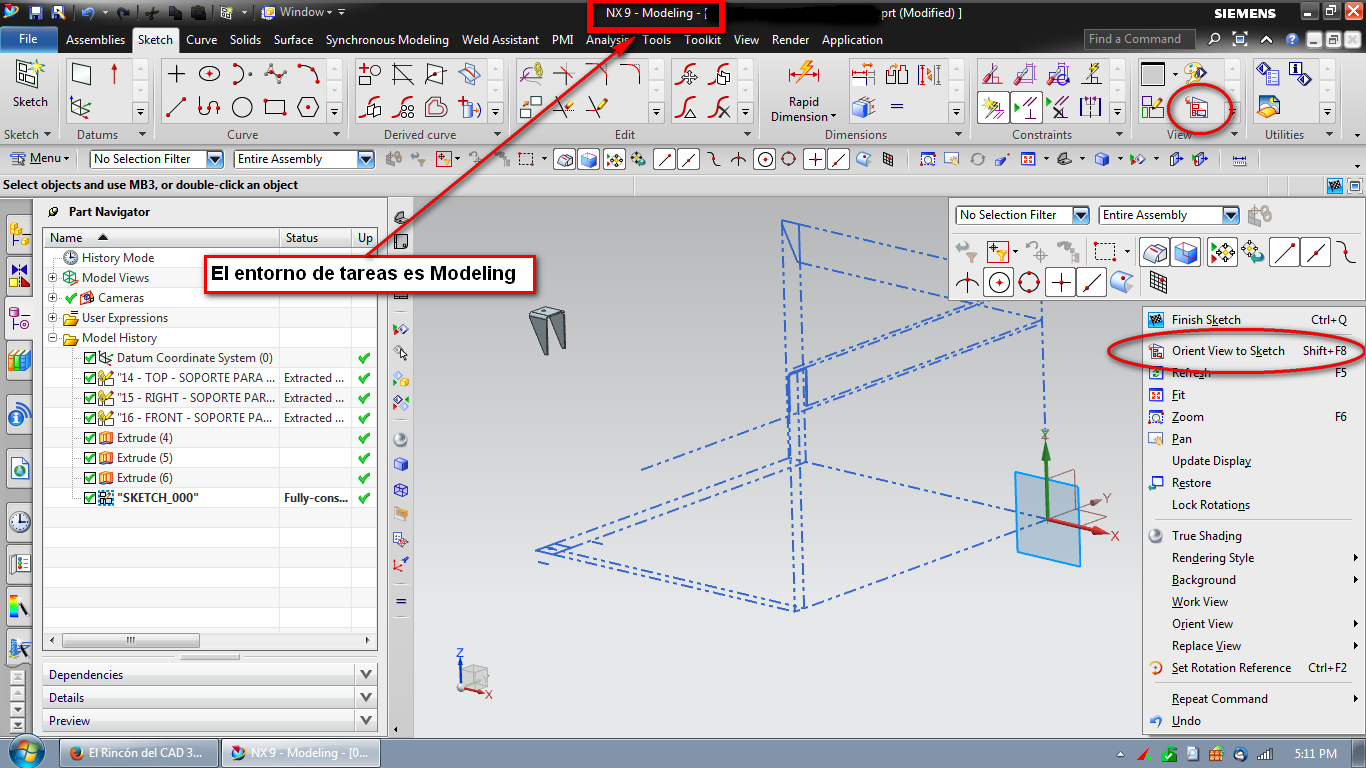The width and height of the screenshot is (1366, 768).
Task: Toggle checkbox for "15 - RIGHT - SOPORTE" feature
Action: coord(90,398)
